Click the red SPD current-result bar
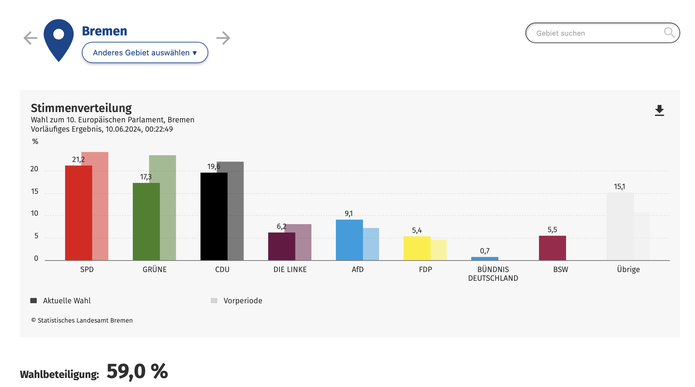Screen dimensions: 695x387 click(78, 213)
